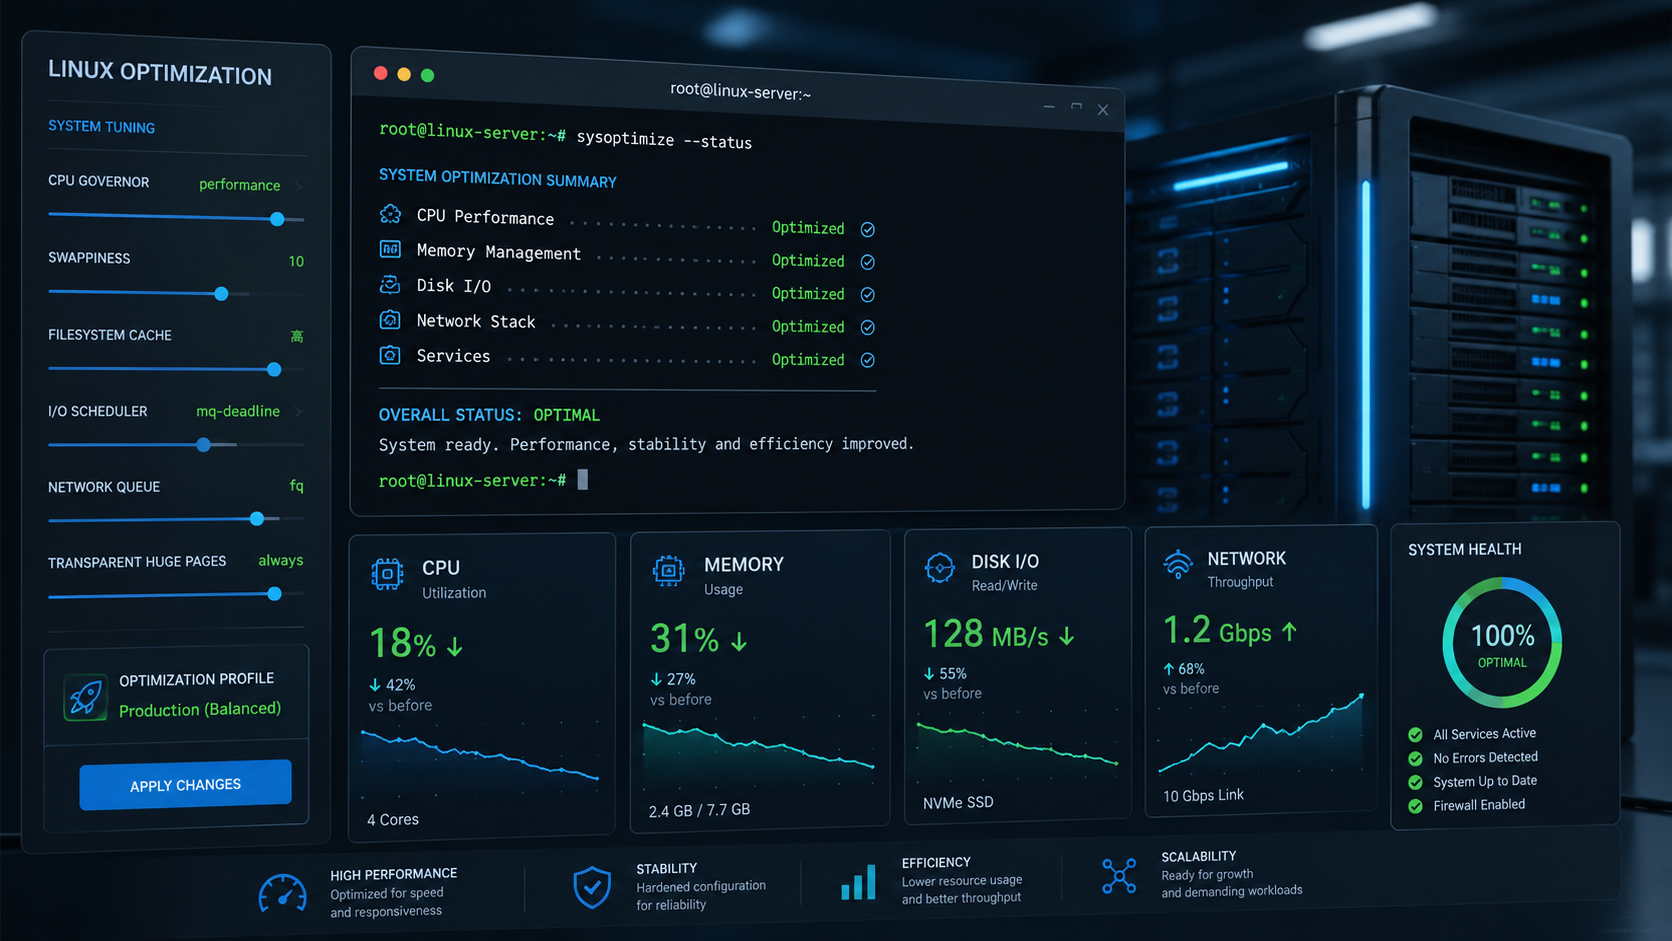Adjust the I/O Scheduler slider handle
The width and height of the screenshot is (1672, 941).
click(x=203, y=445)
